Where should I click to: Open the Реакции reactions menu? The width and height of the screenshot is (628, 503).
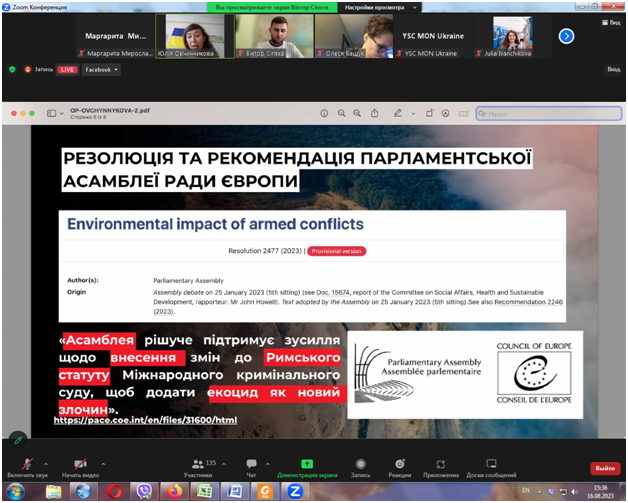coord(400,466)
